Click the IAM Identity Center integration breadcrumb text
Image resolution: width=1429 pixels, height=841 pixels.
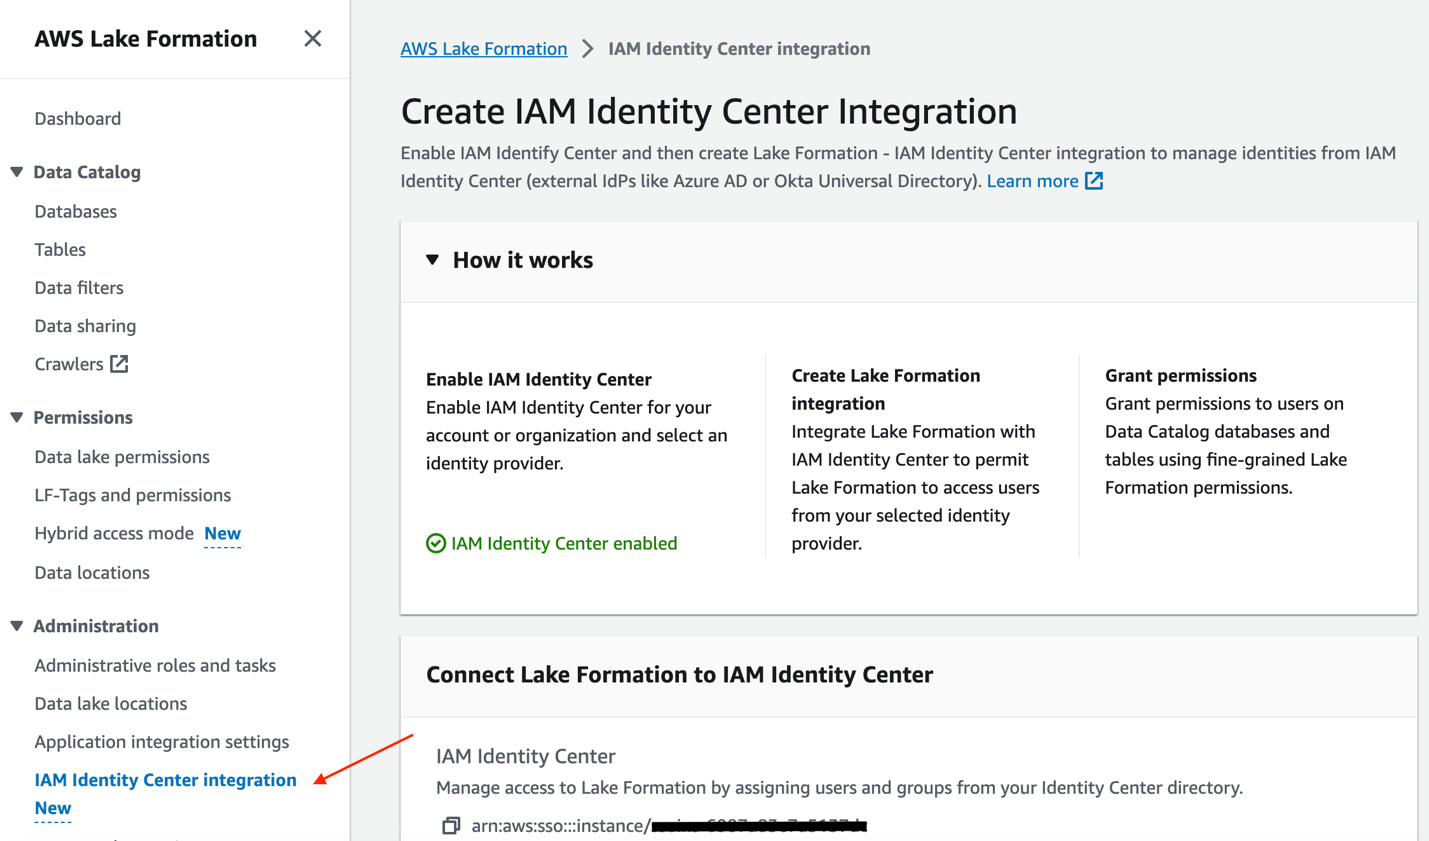pyautogui.click(x=739, y=49)
